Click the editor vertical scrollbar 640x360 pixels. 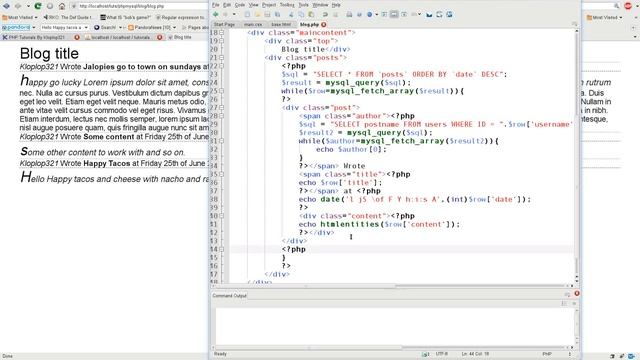[577, 157]
